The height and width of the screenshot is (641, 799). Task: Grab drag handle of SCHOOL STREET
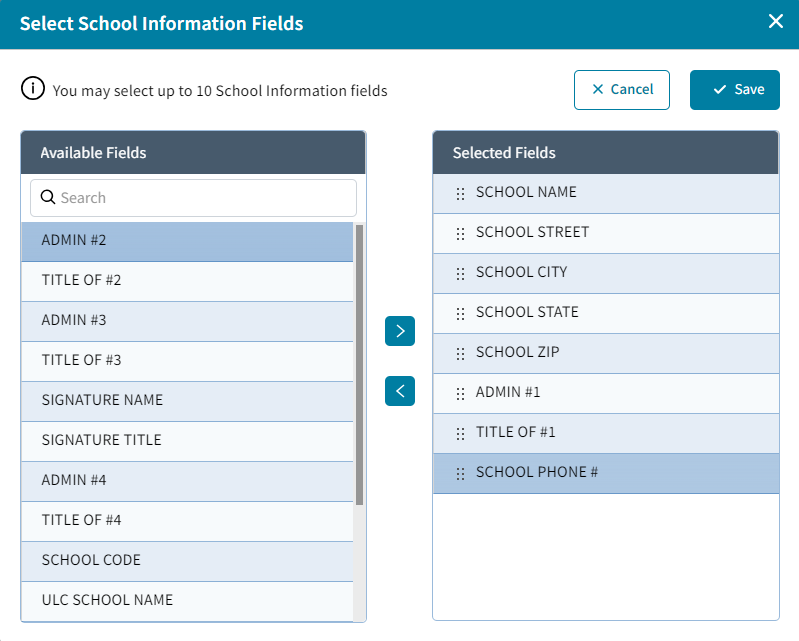coord(460,233)
